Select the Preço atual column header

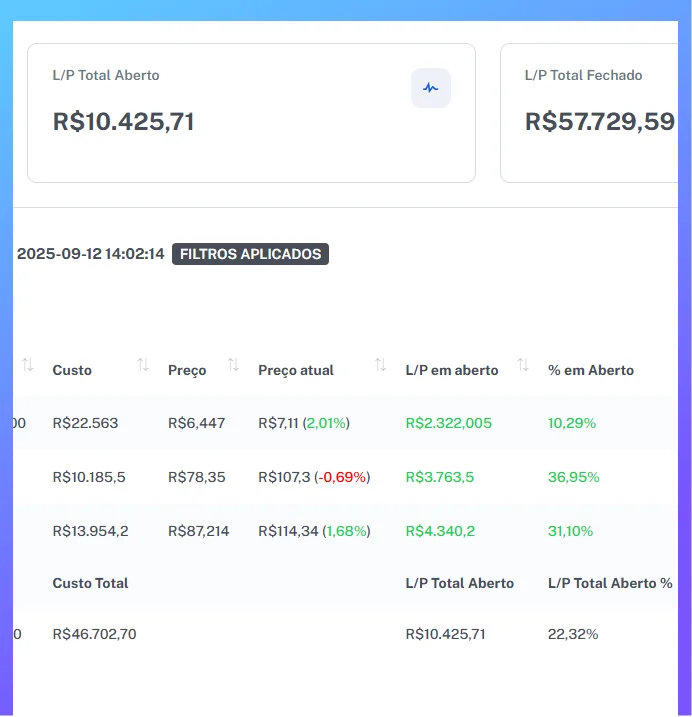click(296, 370)
